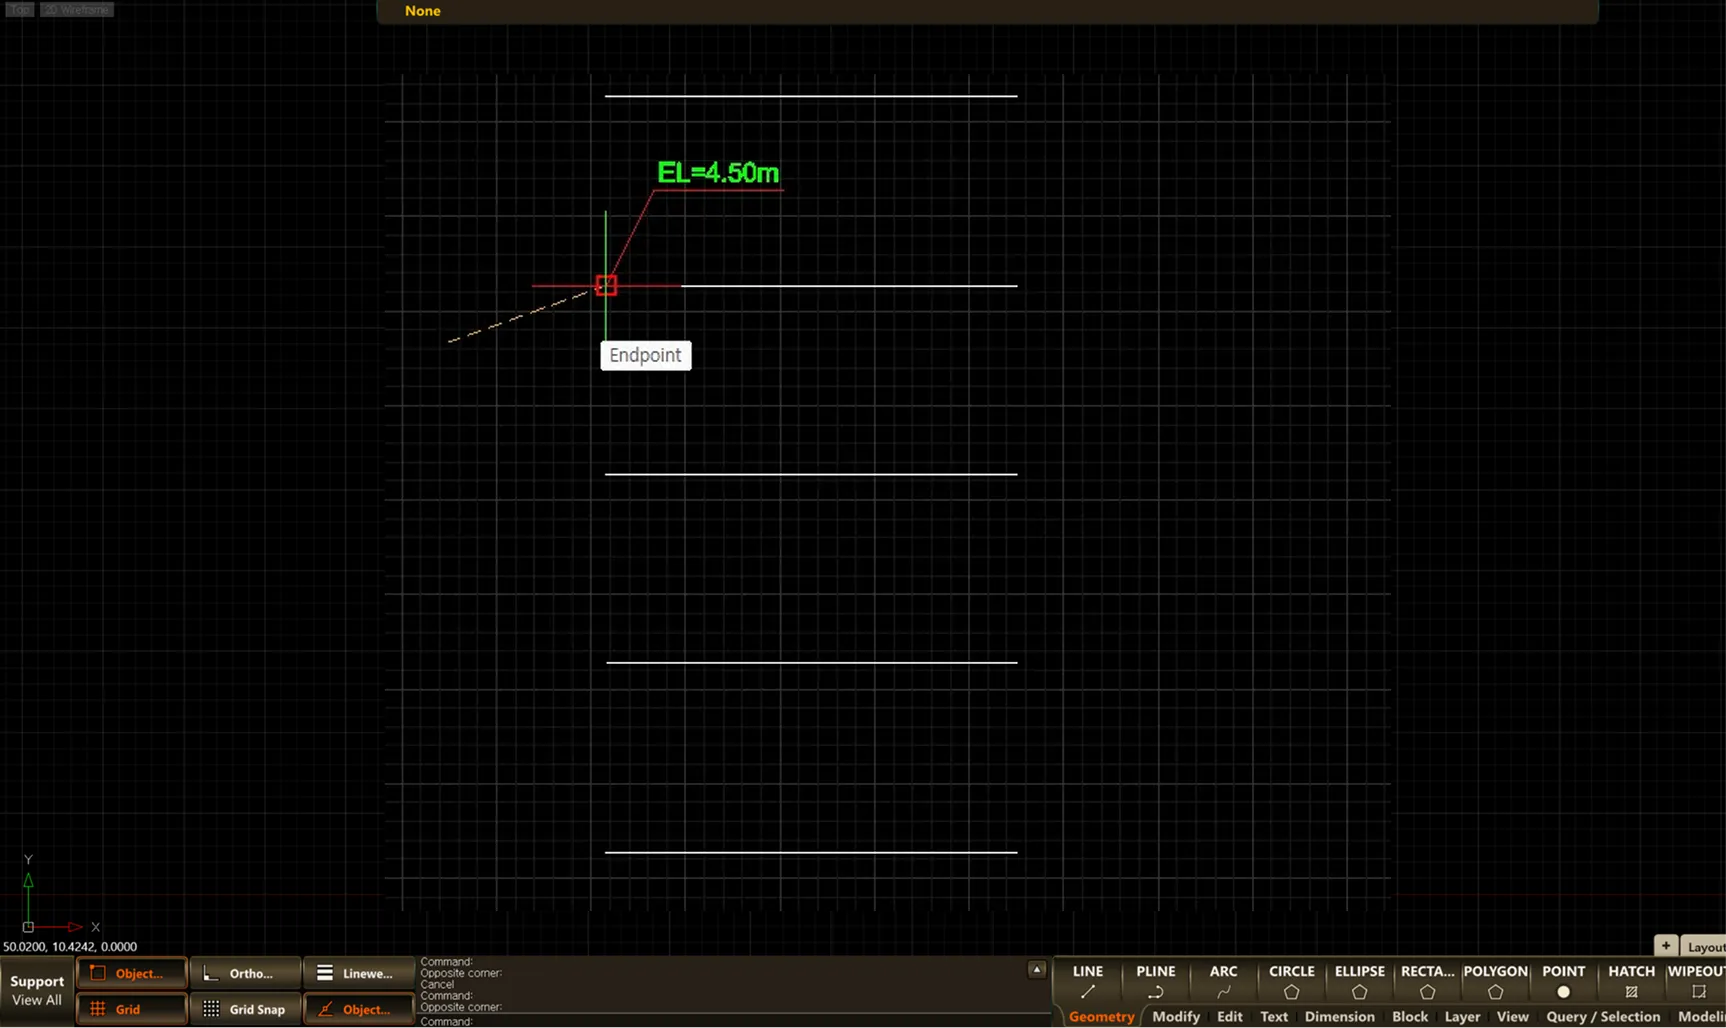Open the Modeling tab

coord(1700,1016)
